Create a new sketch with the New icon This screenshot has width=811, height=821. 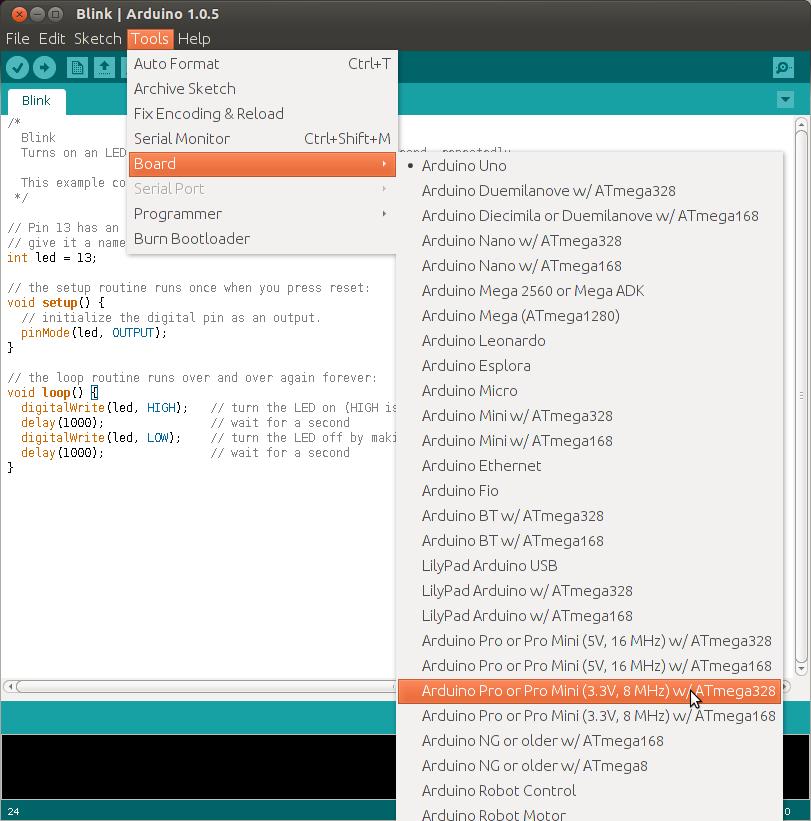(x=77, y=67)
